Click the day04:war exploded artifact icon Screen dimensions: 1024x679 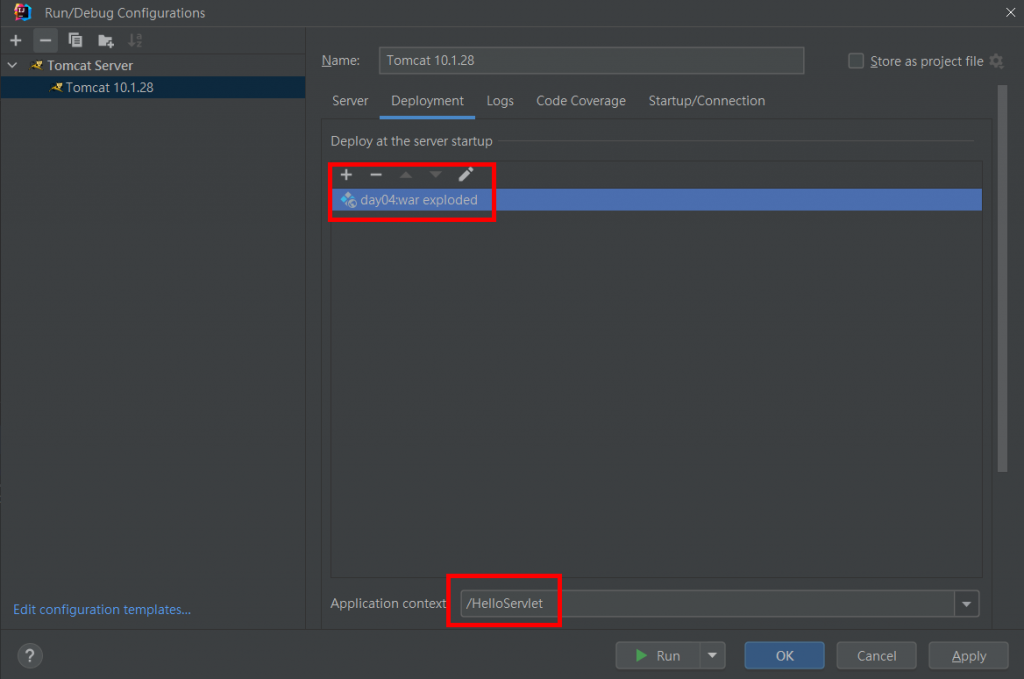[x=349, y=200]
